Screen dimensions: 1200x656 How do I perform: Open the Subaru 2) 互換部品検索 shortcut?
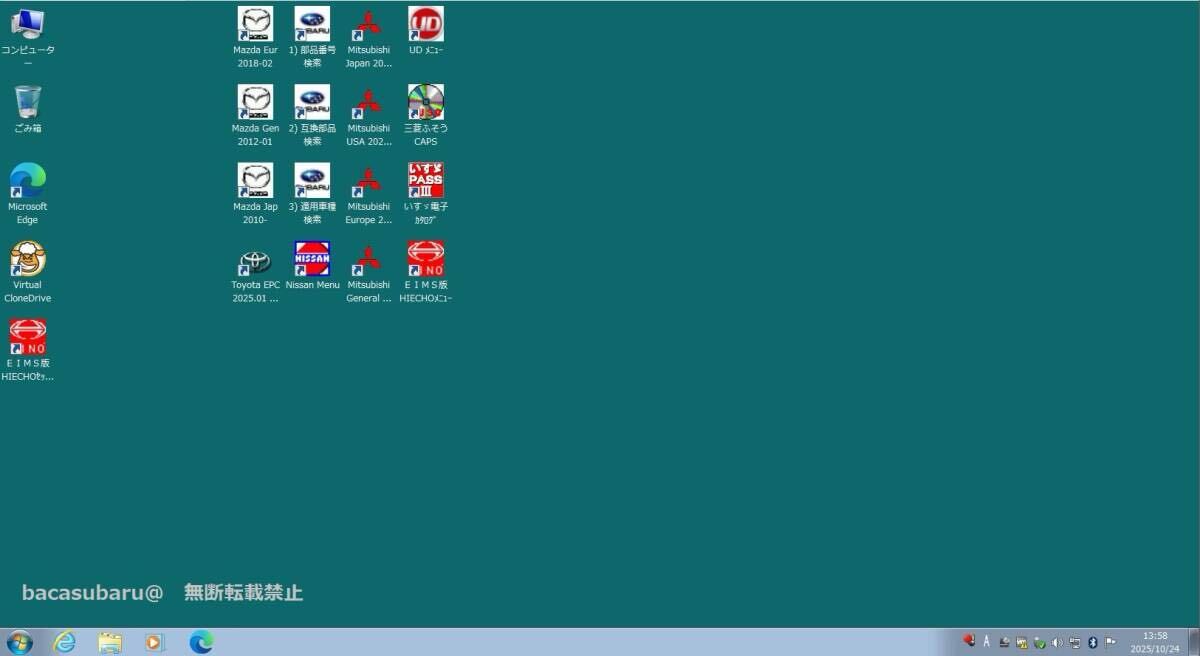[312, 103]
